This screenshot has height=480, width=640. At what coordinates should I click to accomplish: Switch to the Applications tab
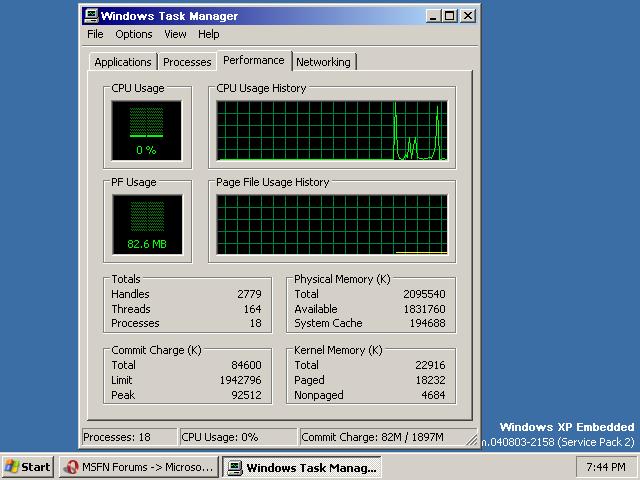tap(123, 62)
